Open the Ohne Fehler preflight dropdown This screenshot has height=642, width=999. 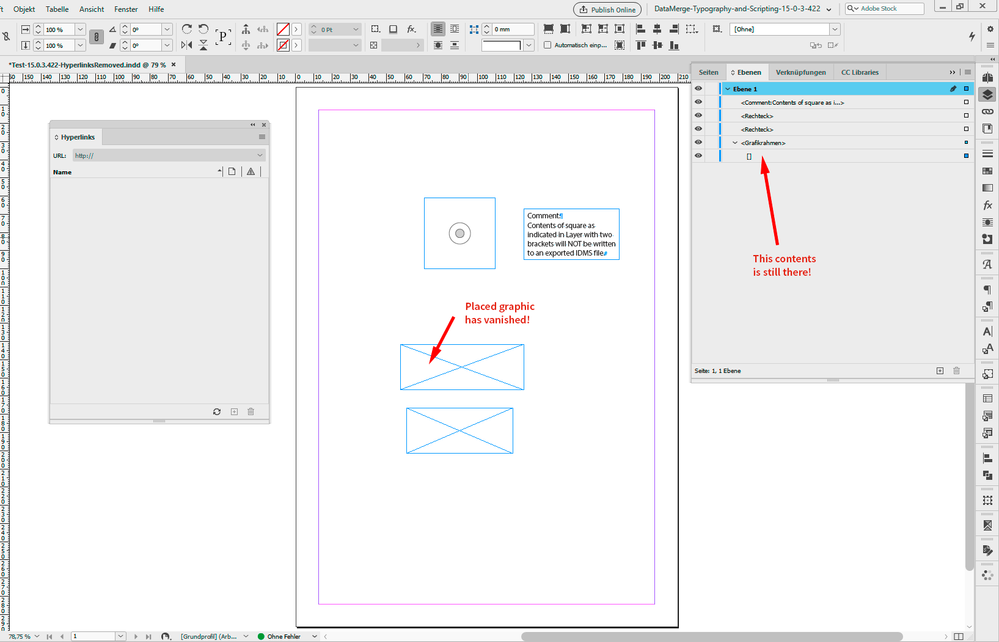pos(314,636)
